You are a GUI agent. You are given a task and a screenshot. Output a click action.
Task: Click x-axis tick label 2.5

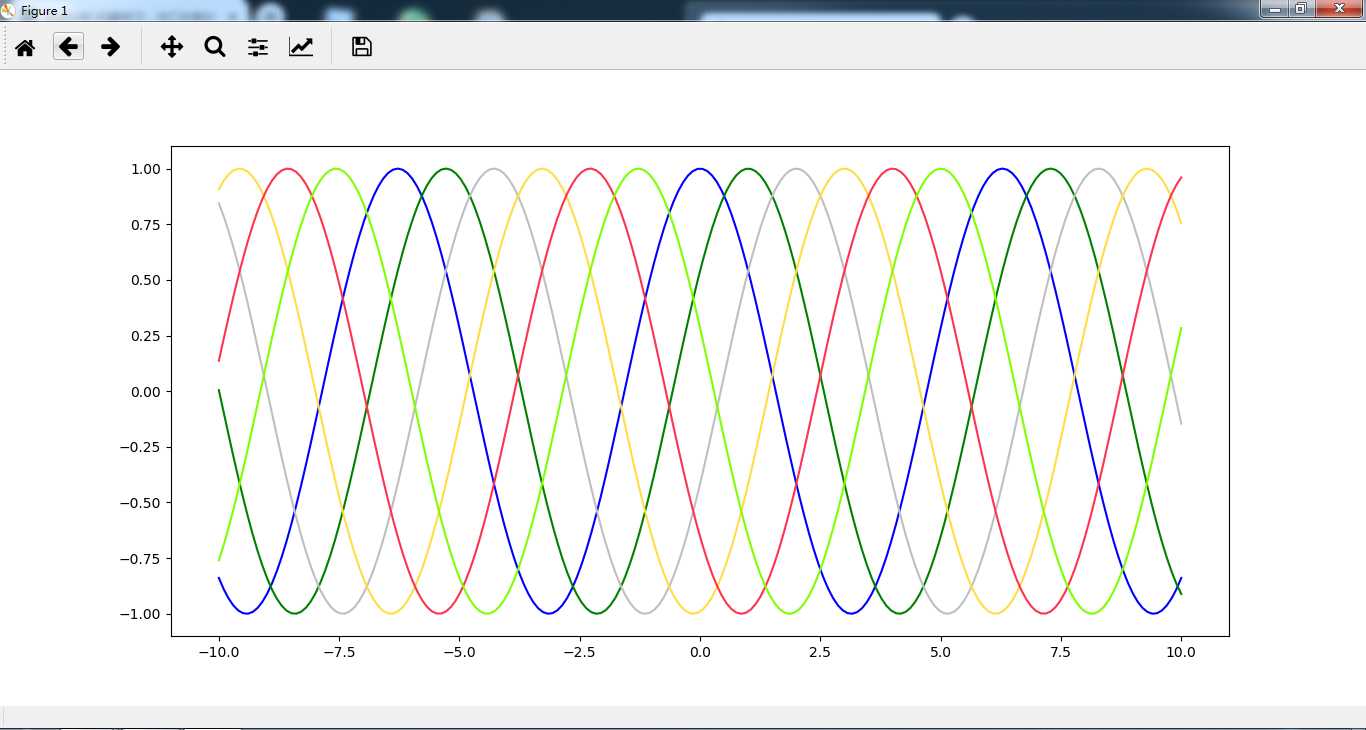[x=820, y=652]
